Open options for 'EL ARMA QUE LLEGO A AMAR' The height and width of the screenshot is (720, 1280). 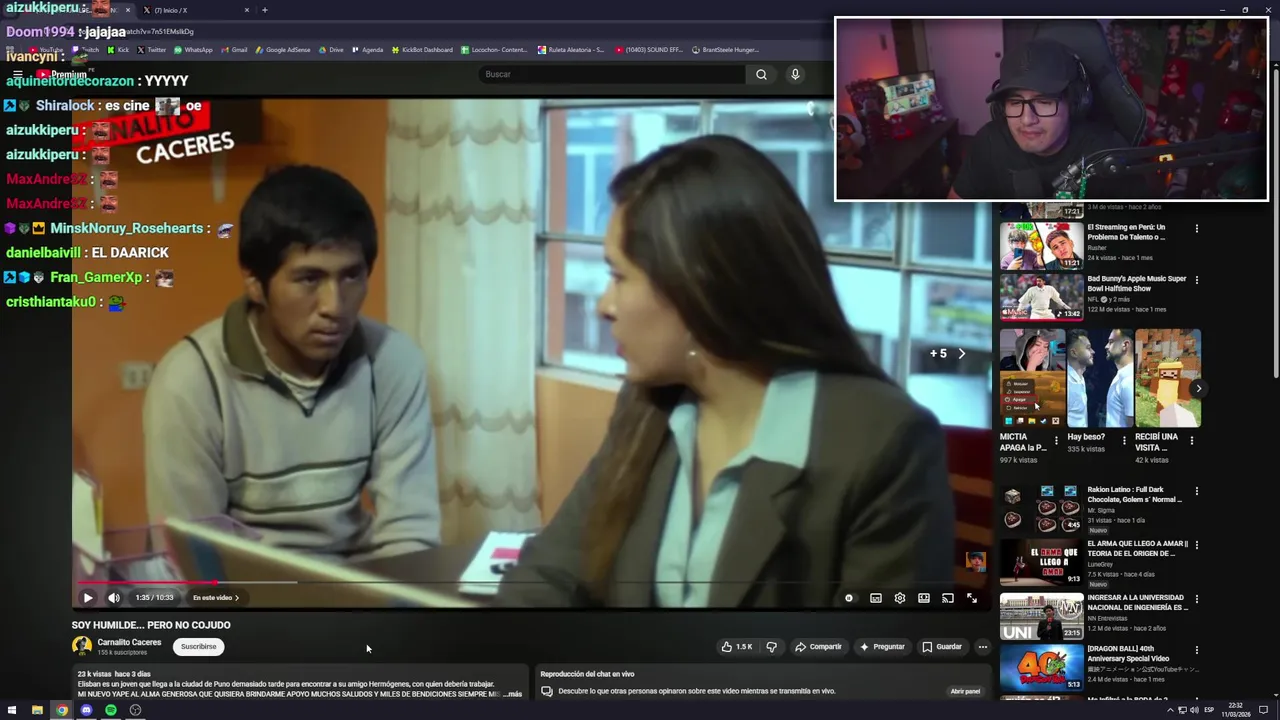(1196, 546)
